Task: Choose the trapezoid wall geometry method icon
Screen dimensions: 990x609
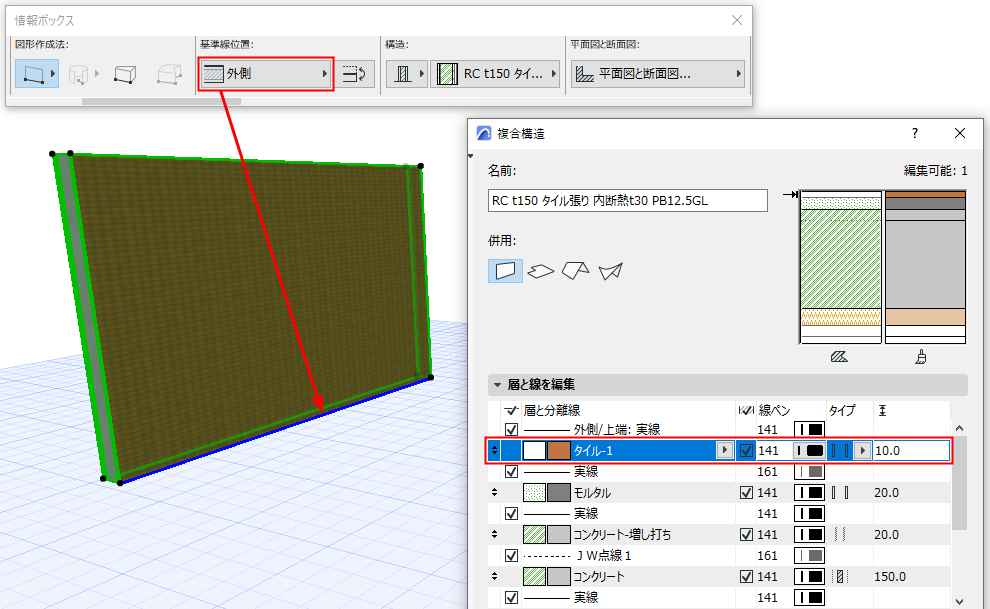Action: point(125,74)
